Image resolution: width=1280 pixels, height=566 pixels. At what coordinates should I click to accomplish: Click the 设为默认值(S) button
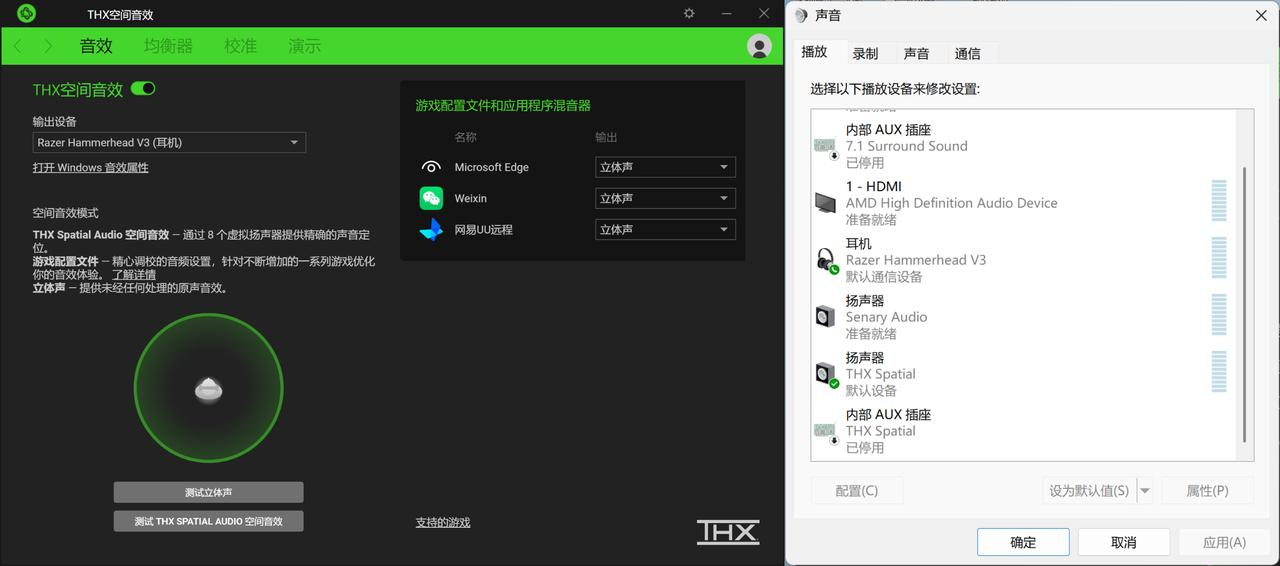(1089, 491)
